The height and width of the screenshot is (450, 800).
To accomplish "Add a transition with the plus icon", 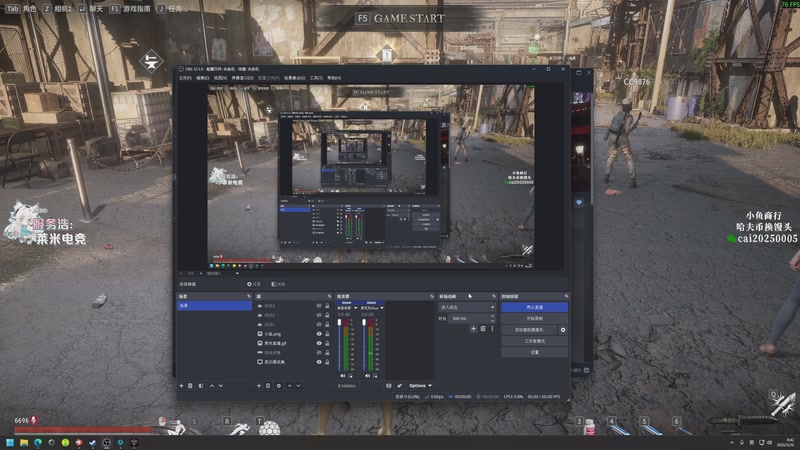I will point(473,329).
